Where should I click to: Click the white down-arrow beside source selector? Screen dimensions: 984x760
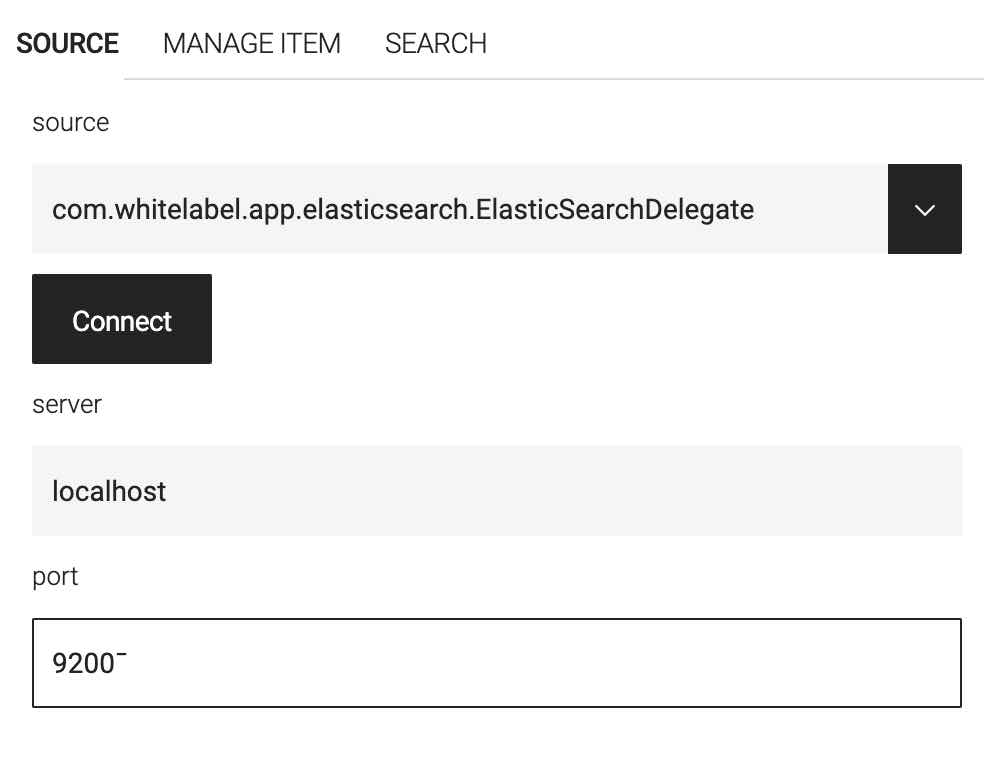click(x=924, y=210)
